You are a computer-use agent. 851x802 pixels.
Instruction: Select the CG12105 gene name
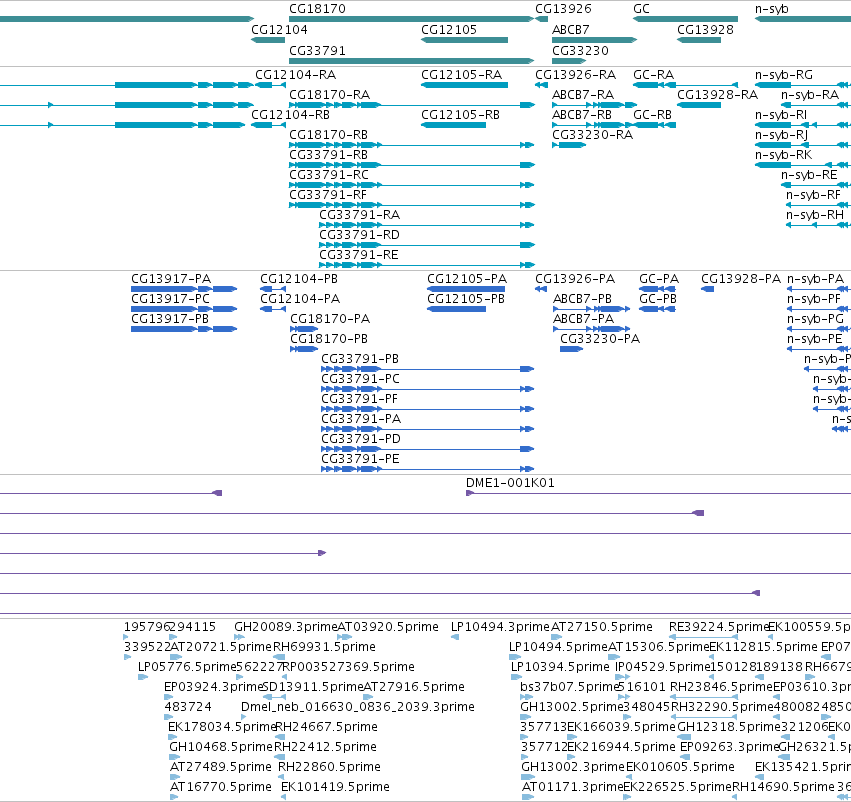(449, 29)
